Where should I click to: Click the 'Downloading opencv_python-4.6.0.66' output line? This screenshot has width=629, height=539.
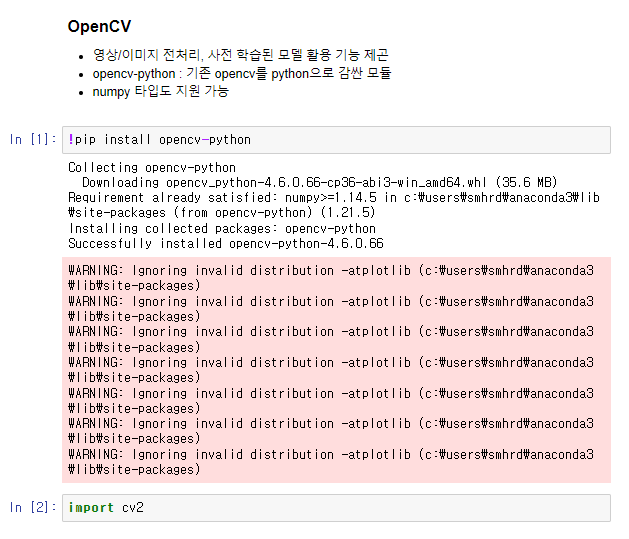click(320, 183)
